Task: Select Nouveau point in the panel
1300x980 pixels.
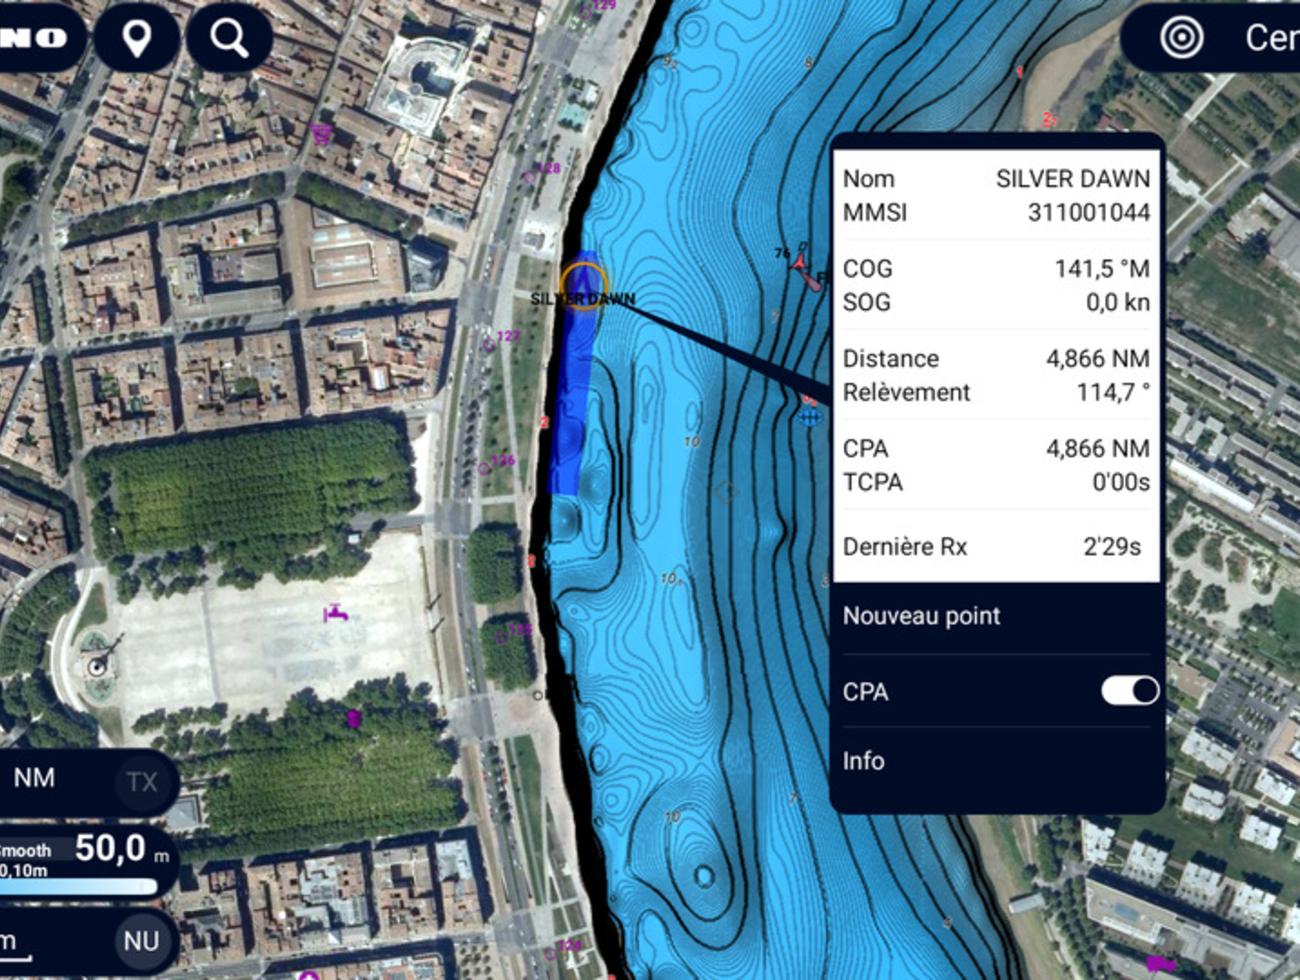Action: (921, 616)
